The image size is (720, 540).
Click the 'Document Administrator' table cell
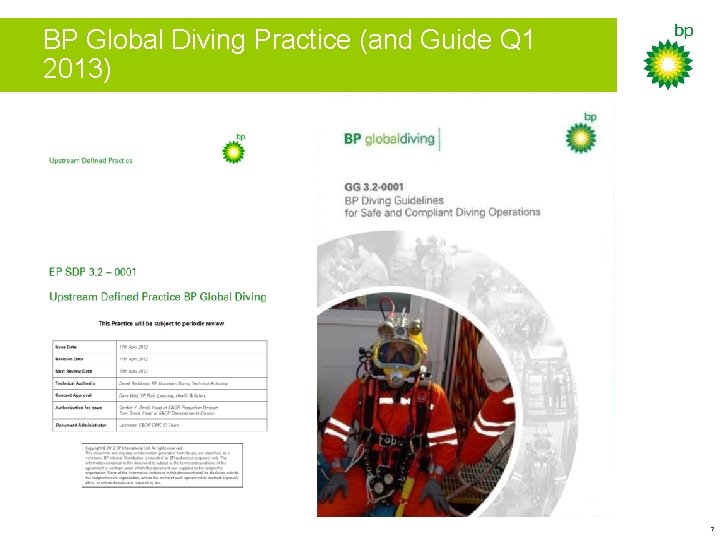pyautogui.click(x=84, y=425)
